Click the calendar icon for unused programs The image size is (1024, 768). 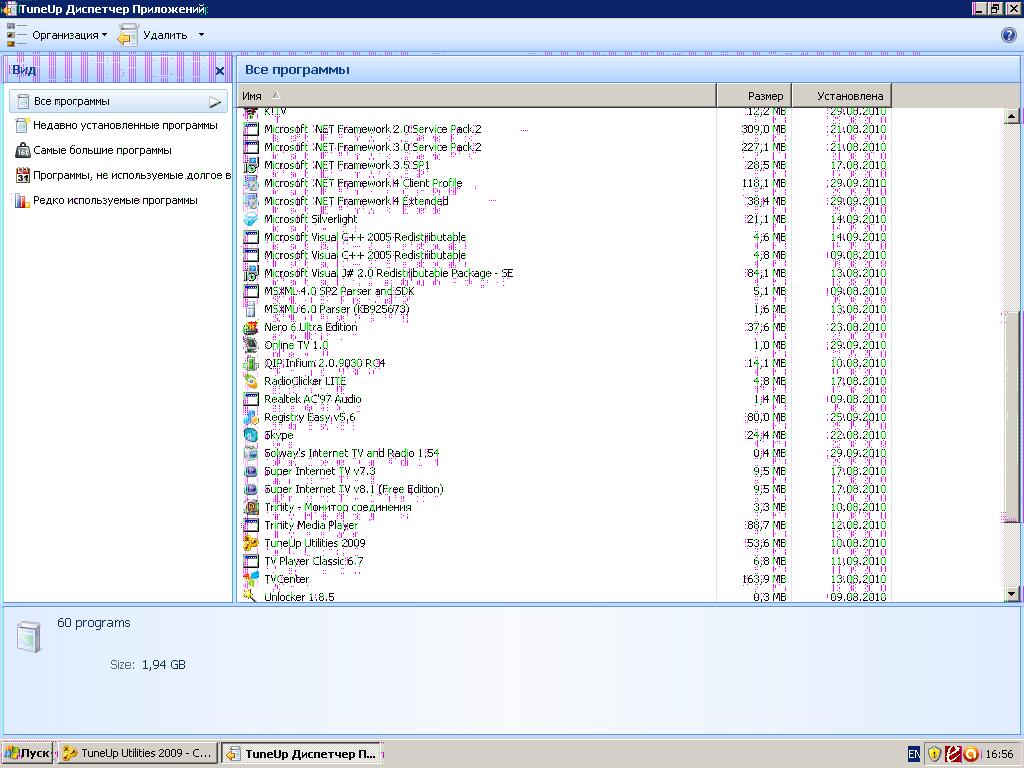(22, 175)
